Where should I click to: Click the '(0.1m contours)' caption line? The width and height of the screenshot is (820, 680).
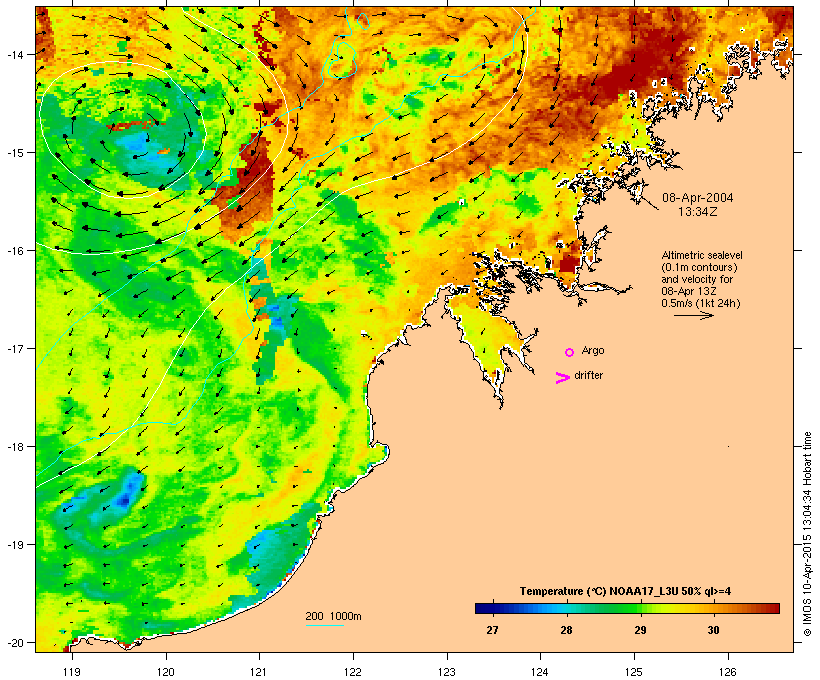tap(700, 267)
